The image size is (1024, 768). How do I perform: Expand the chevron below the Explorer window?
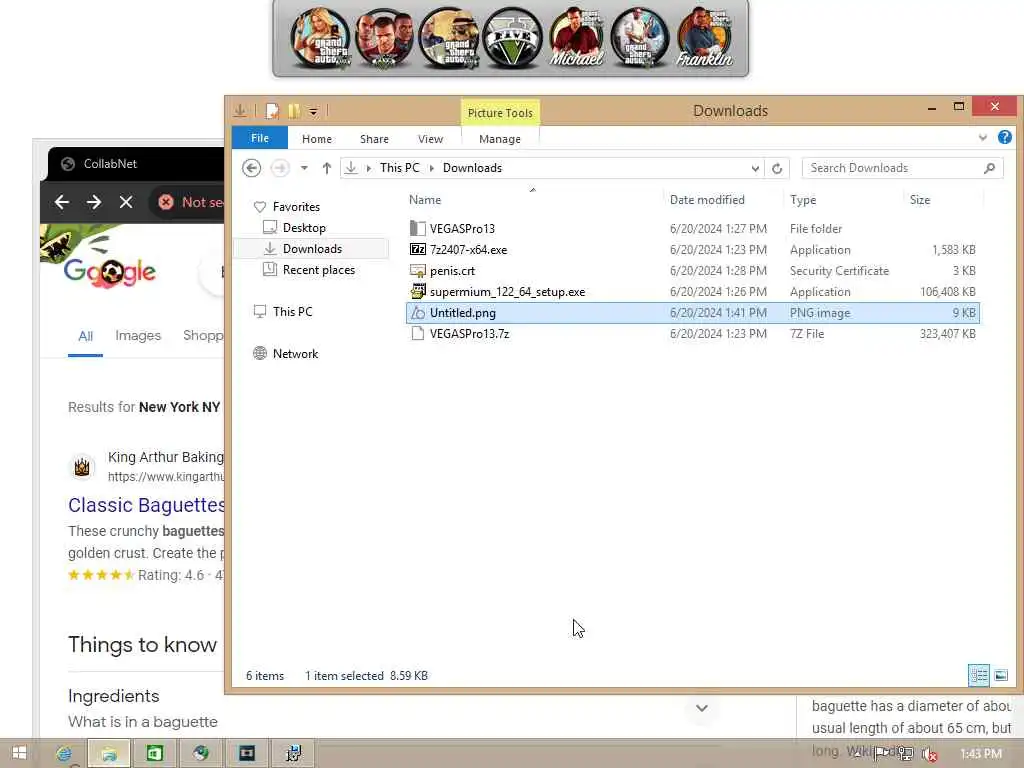[702, 708]
